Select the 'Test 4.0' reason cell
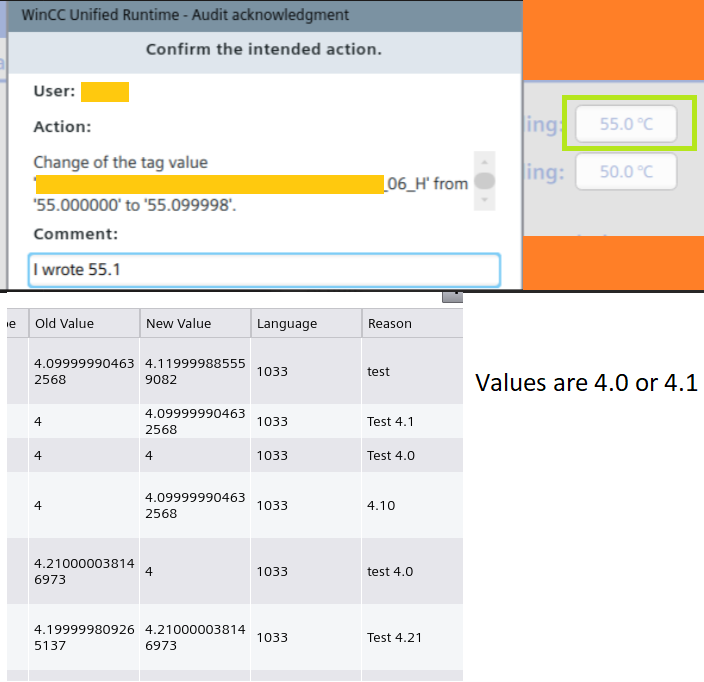The image size is (704, 682). pos(412,455)
